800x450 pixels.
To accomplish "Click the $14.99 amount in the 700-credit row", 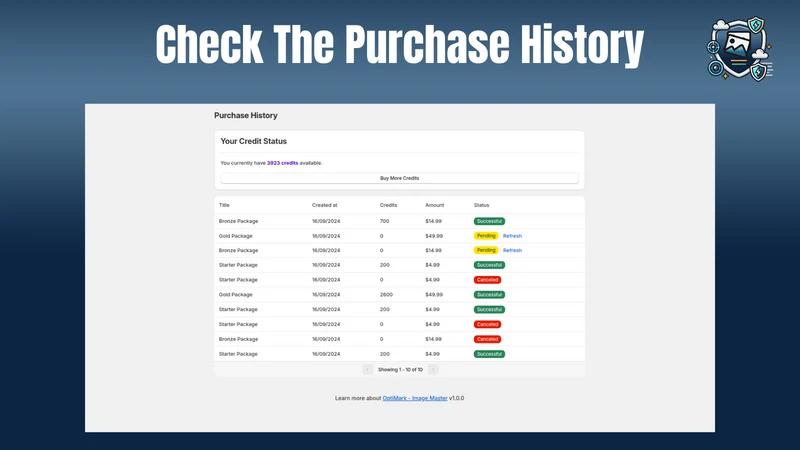I will (434, 221).
